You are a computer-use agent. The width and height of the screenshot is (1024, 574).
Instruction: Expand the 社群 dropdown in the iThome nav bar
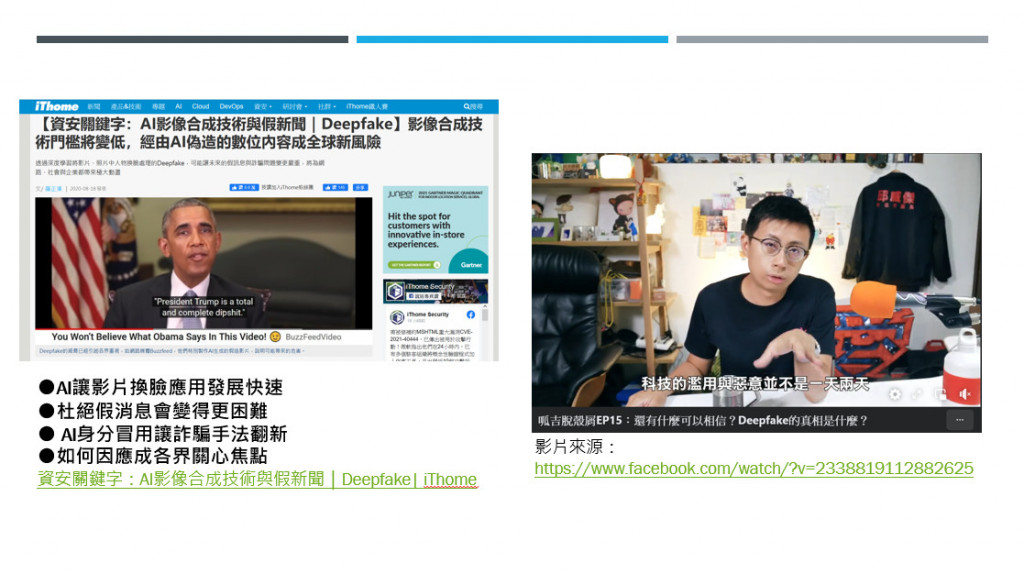[327, 106]
